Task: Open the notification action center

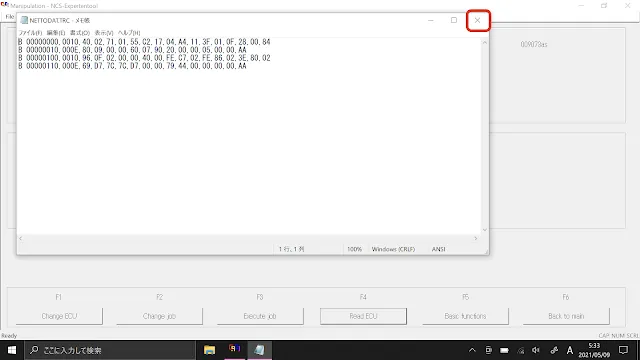Action: click(x=623, y=350)
